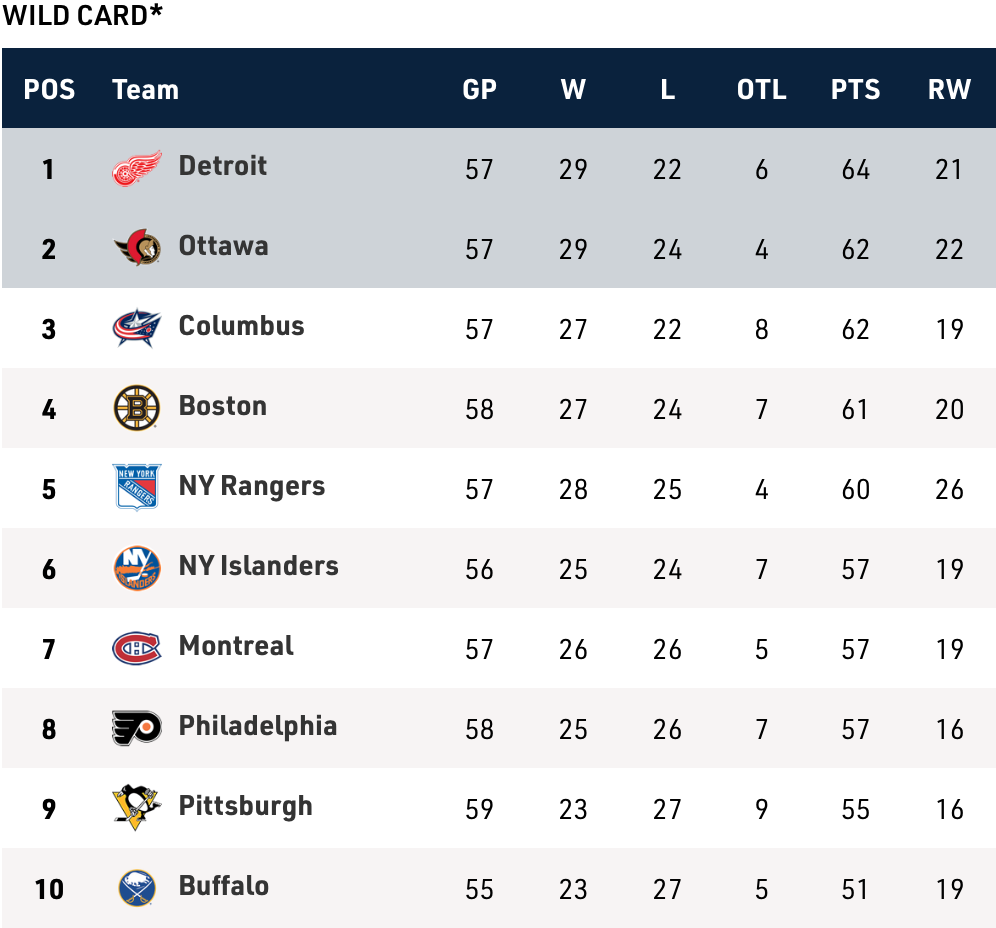
Task: Sort standings by GP column header
Action: coord(479,89)
